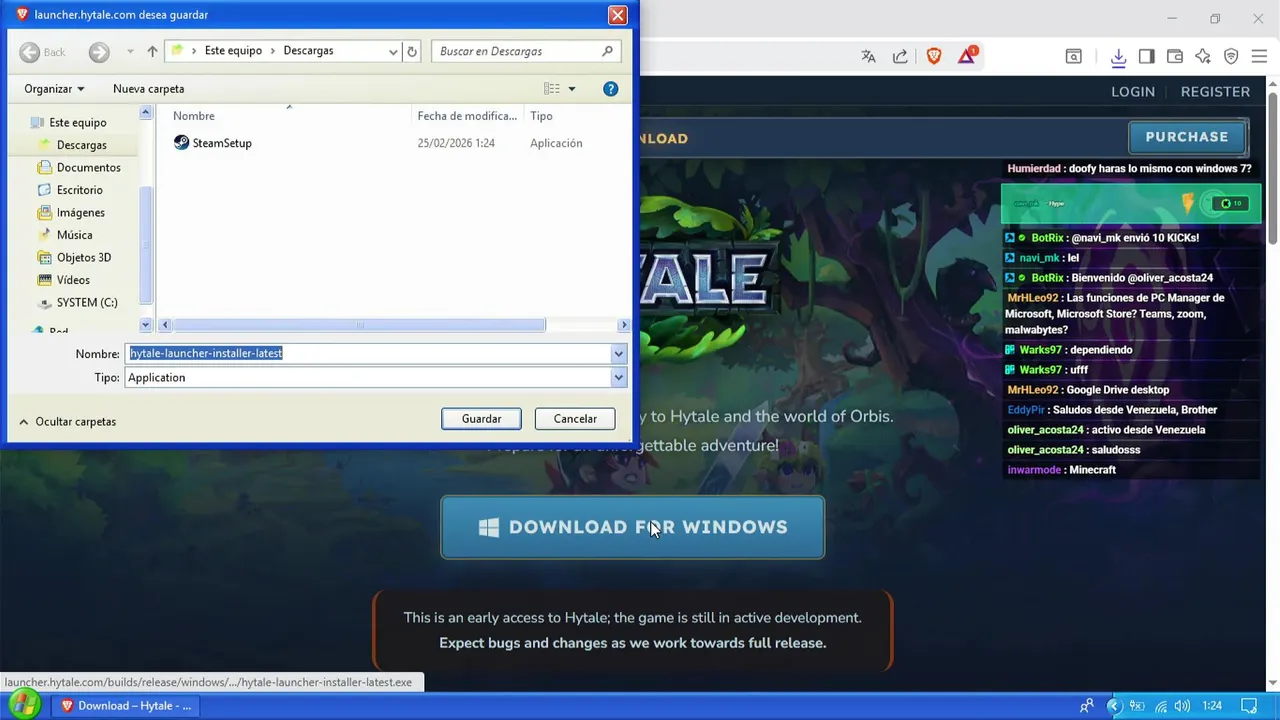Click the share page icon
Image resolution: width=1280 pixels, height=720 pixels.
900,56
